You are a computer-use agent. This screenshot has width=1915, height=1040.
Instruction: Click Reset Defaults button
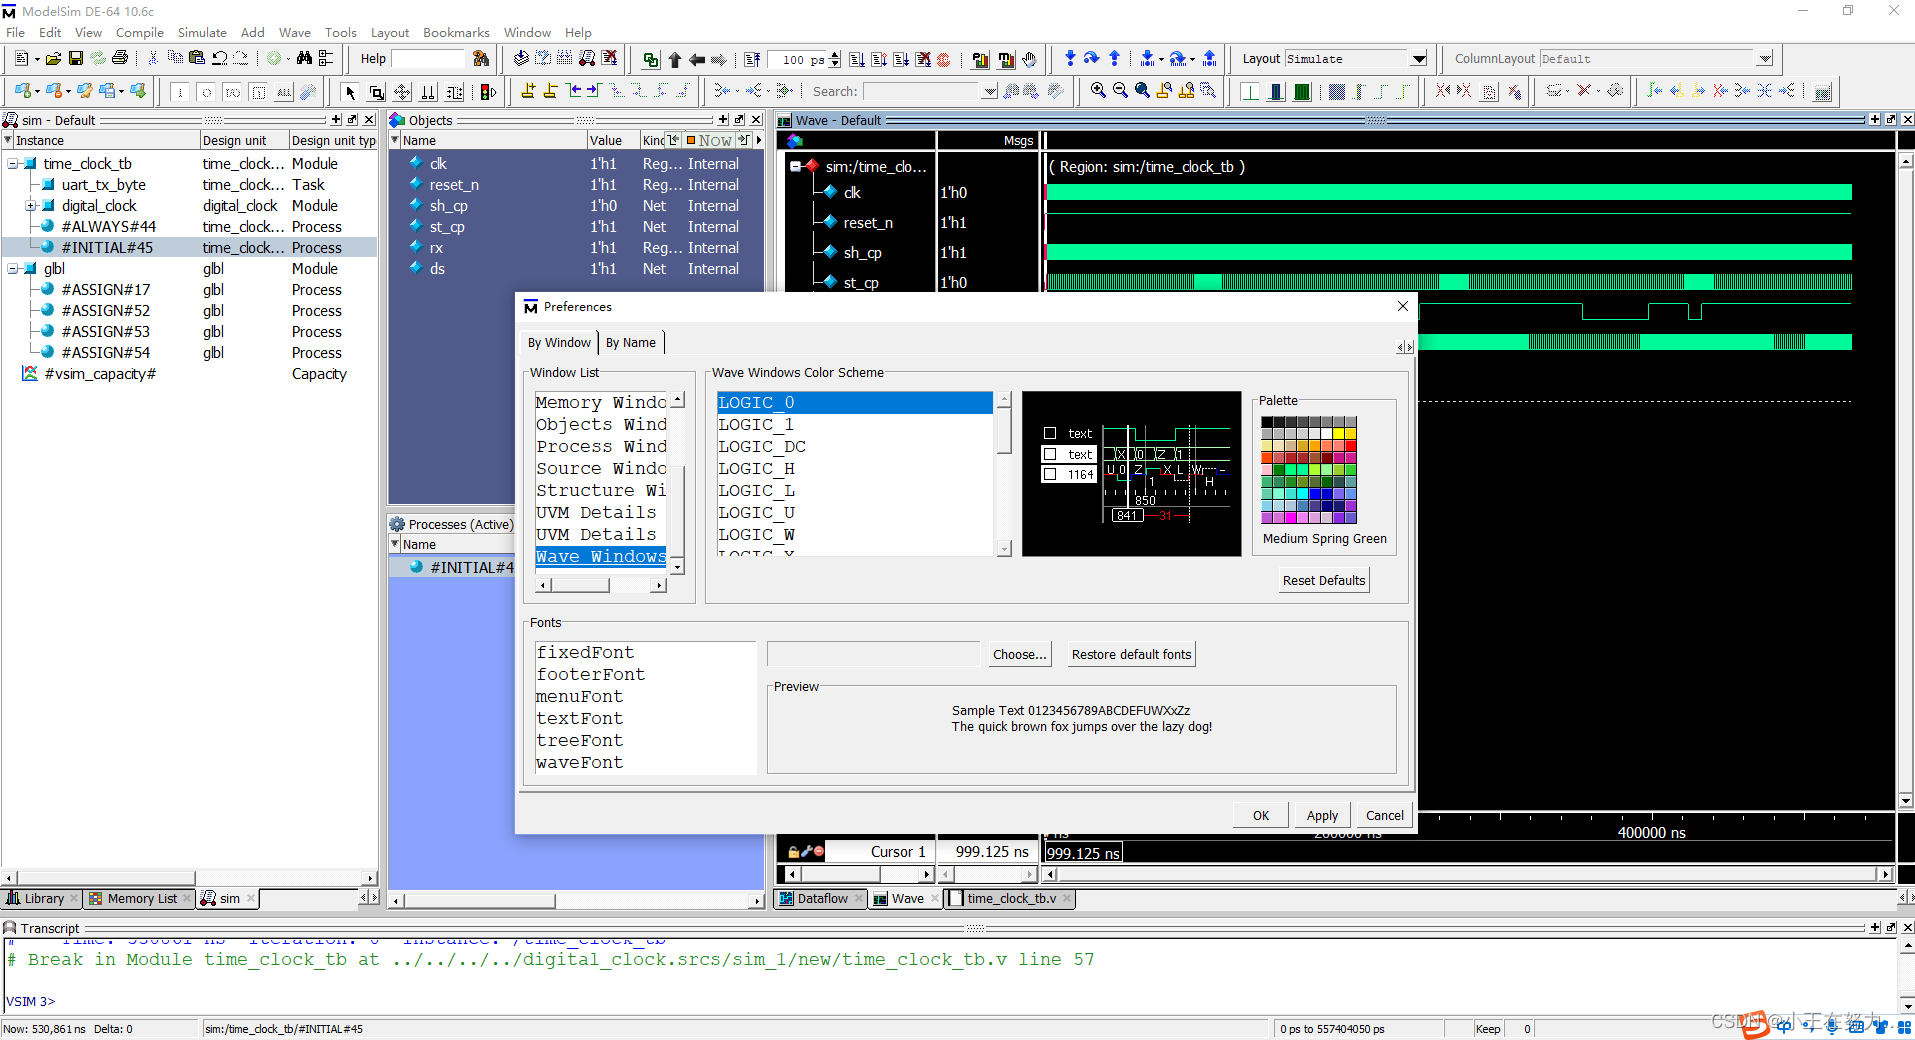pos(1323,580)
